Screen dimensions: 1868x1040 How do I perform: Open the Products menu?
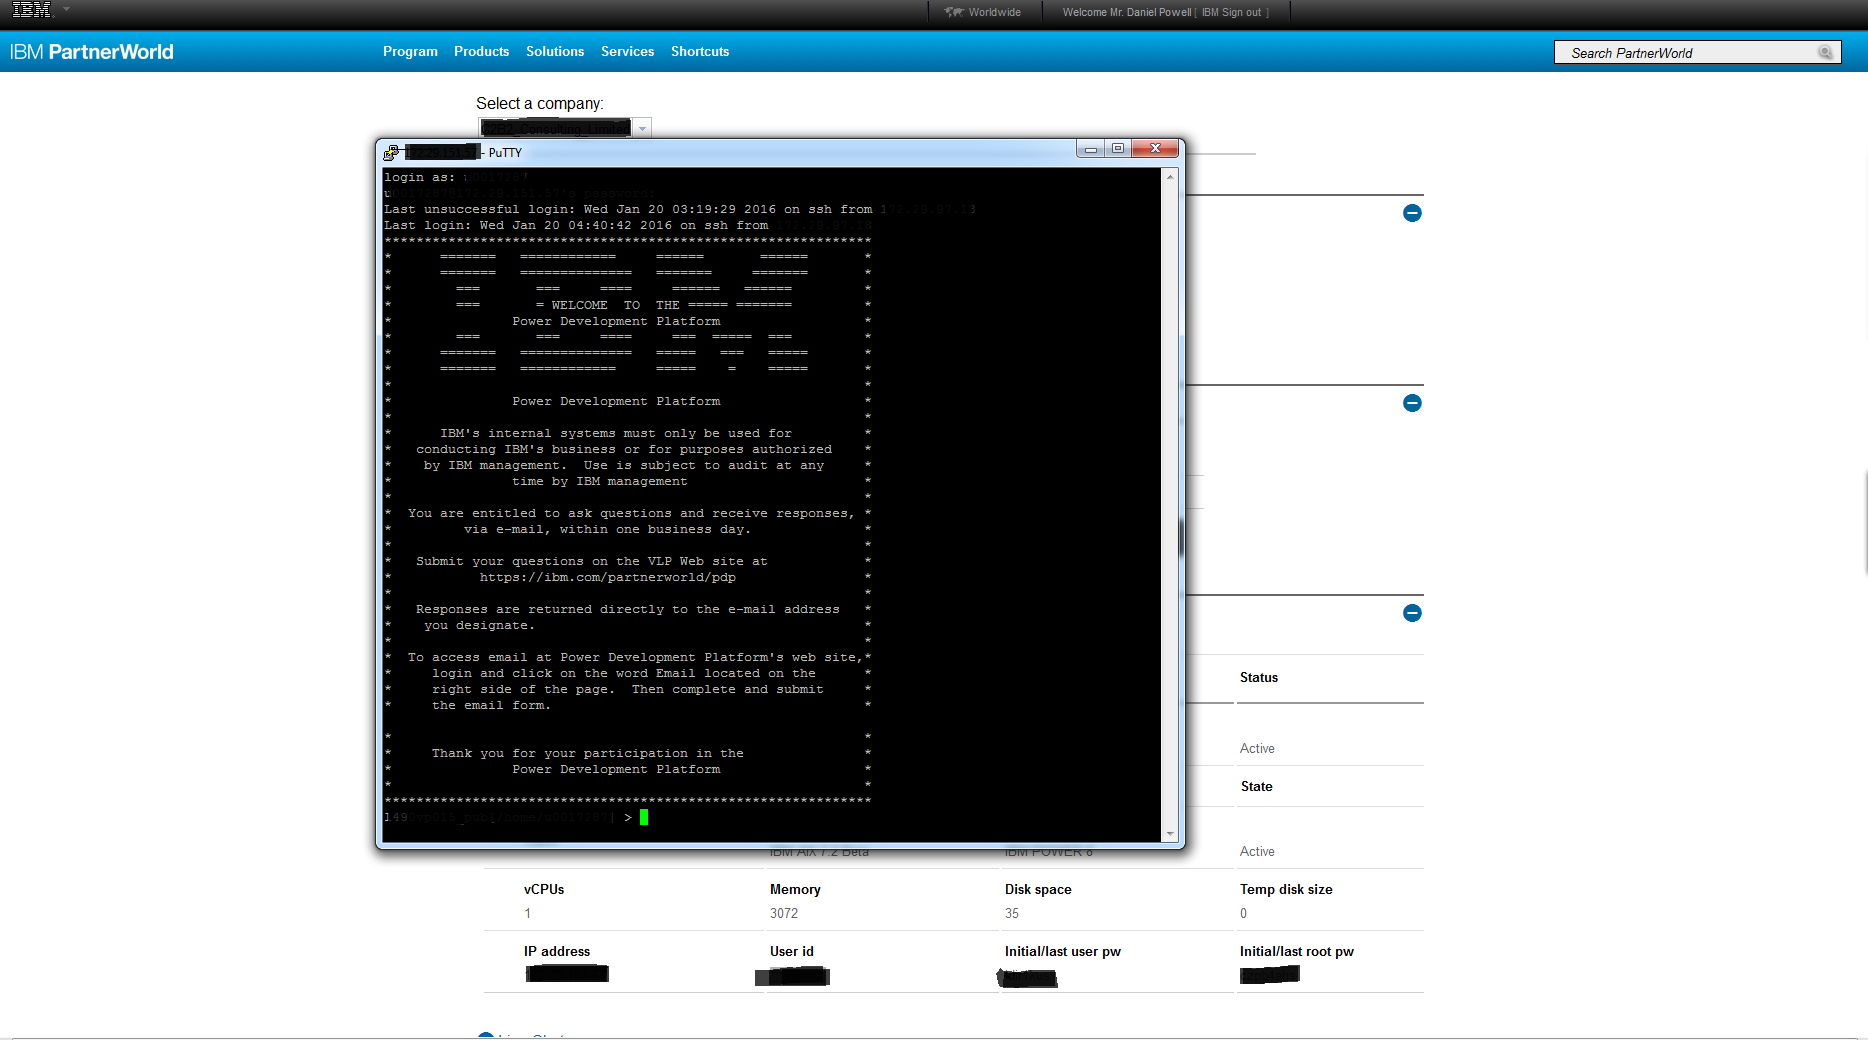481,52
